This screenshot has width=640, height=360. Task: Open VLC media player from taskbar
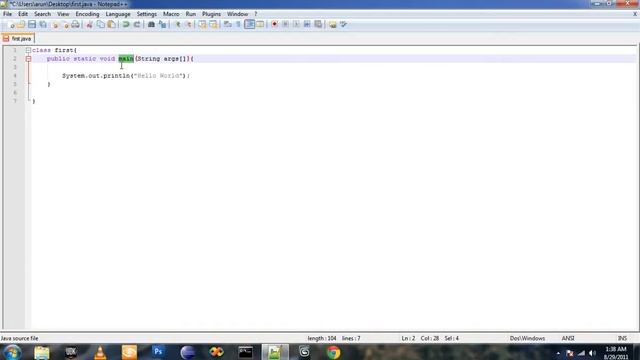(x=100, y=353)
